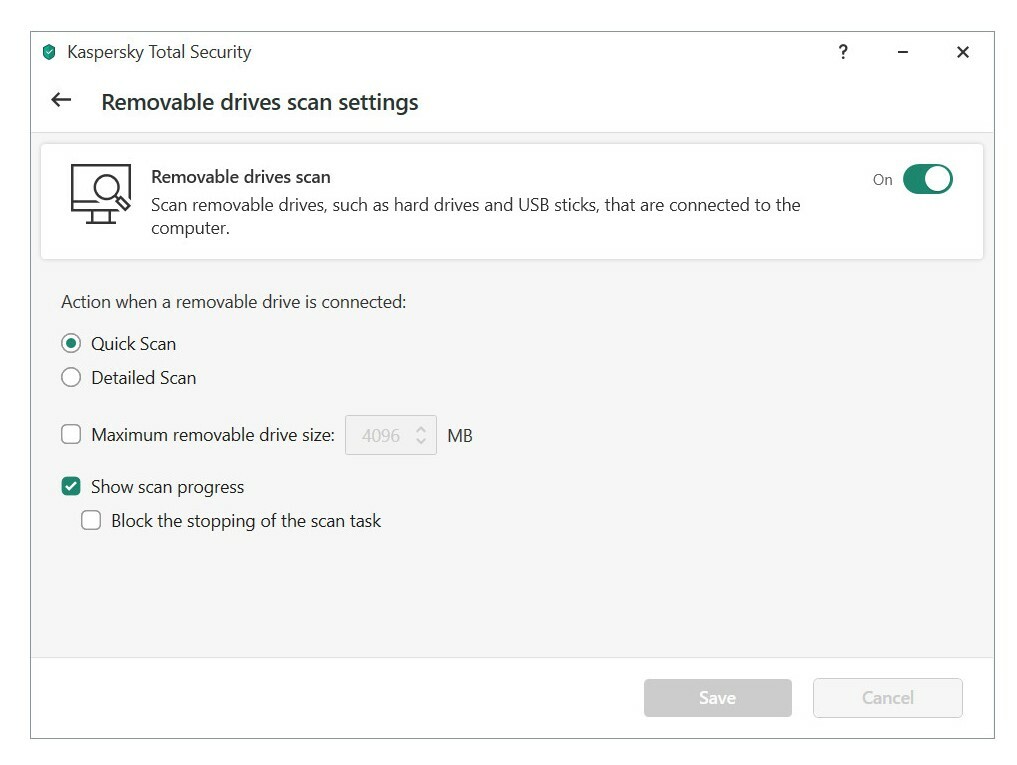Close the Kaspersky Total Security window
Viewport: 1017px width, 765px height.
[963, 52]
